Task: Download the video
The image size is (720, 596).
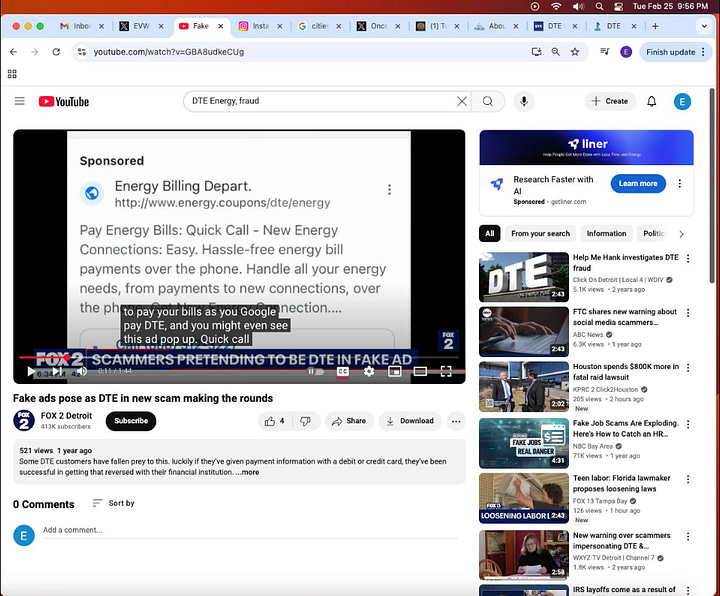Action: [x=410, y=421]
